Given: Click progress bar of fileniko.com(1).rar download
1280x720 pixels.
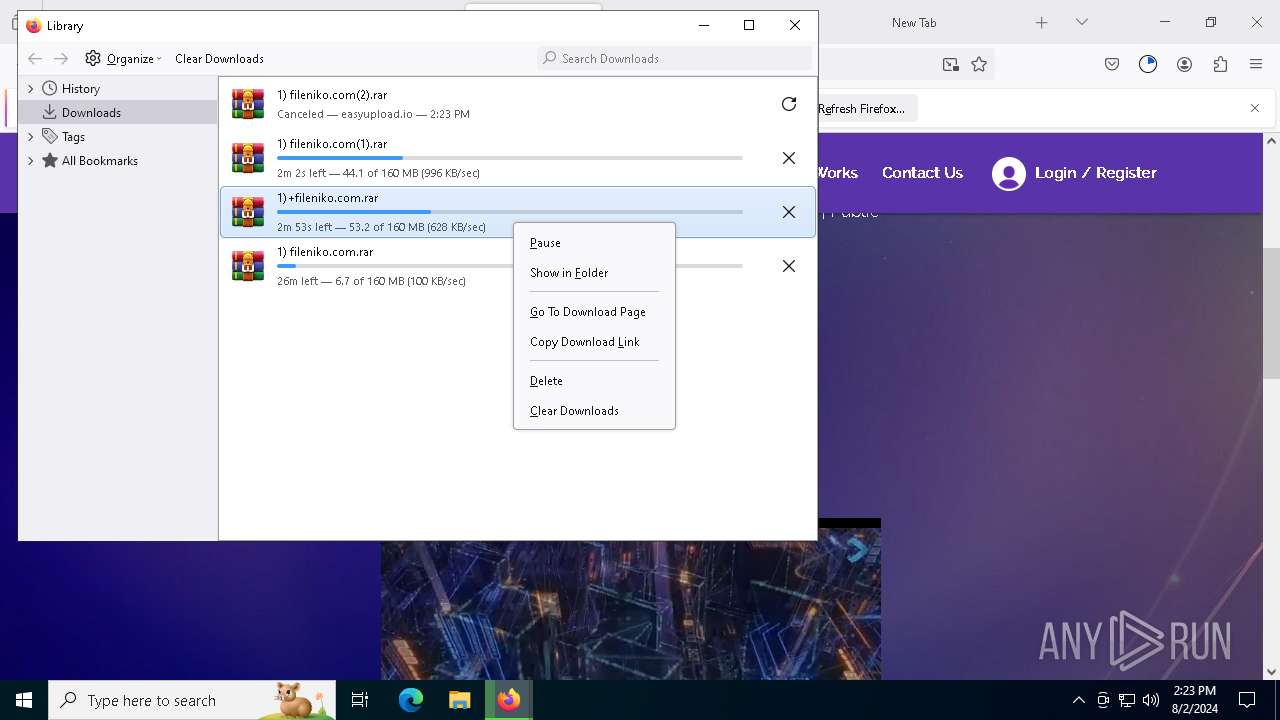Looking at the screenshot, I should [x=510, y=158].
